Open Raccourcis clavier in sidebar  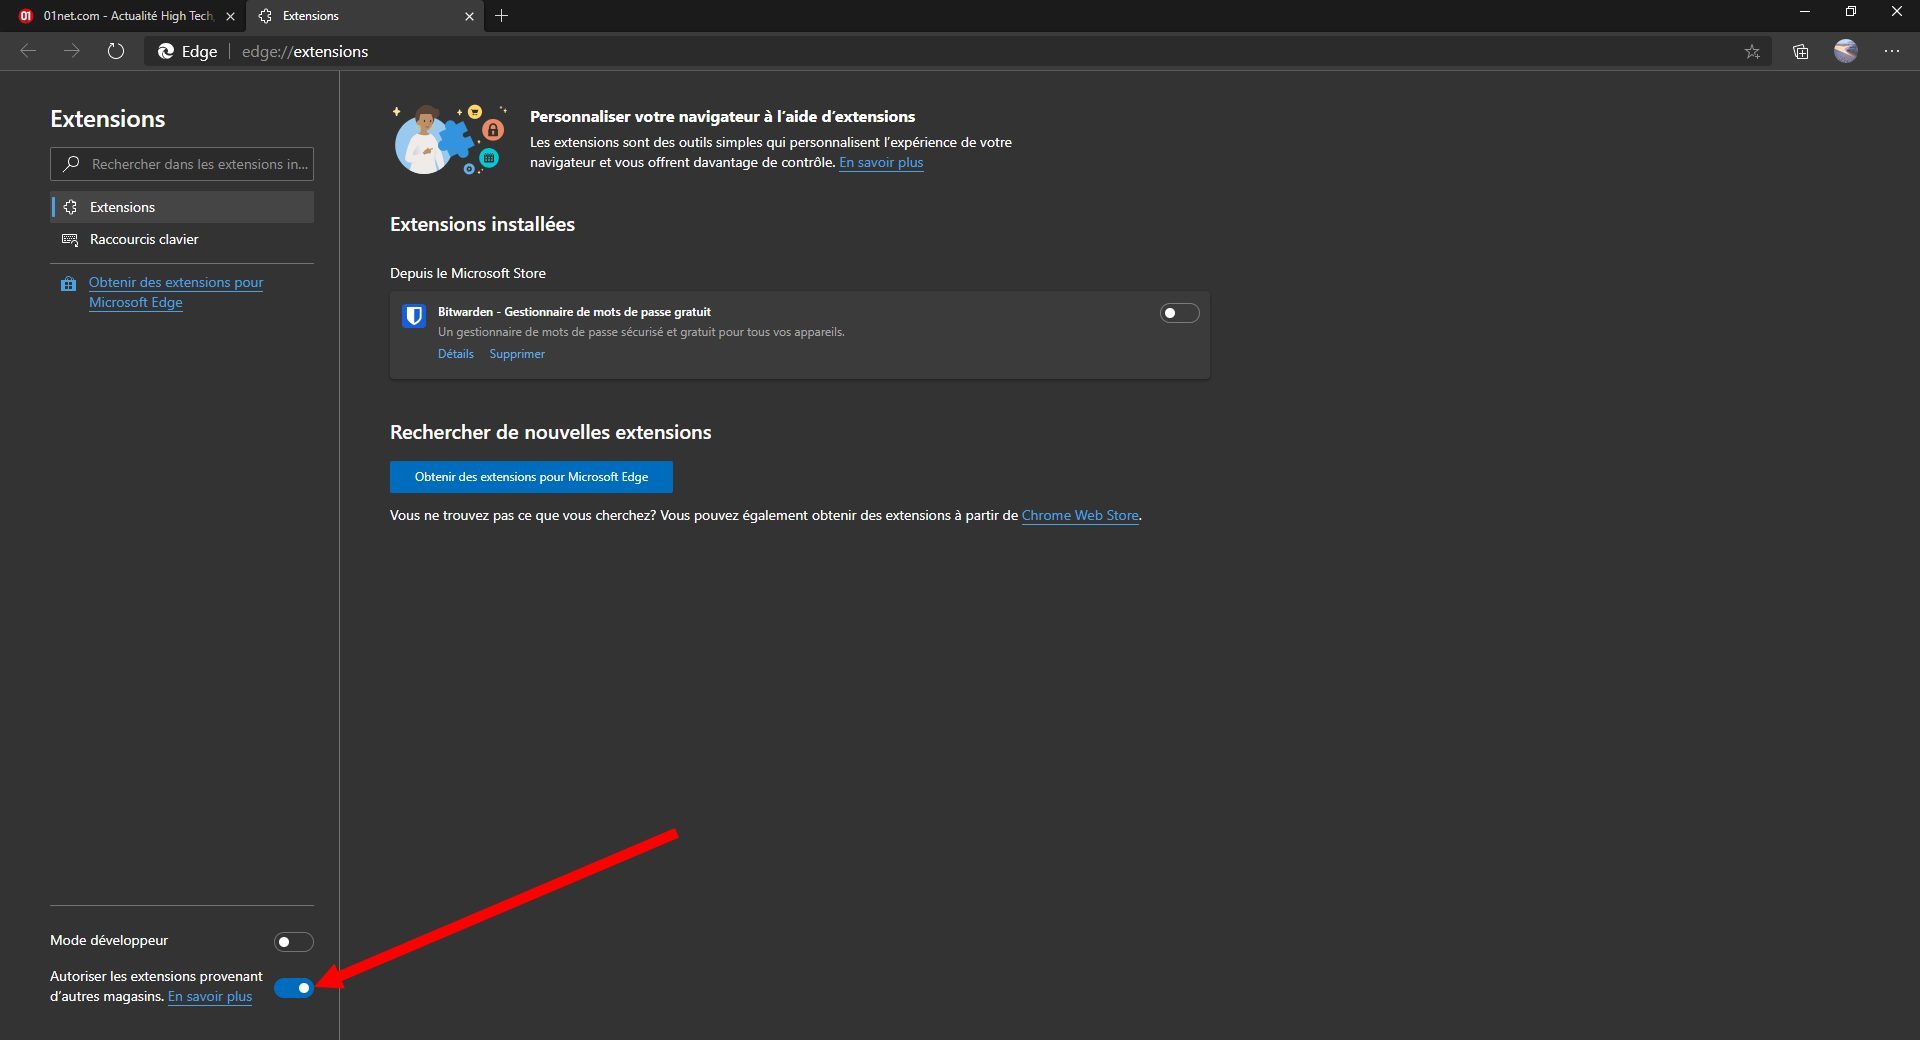coord(182,239)
